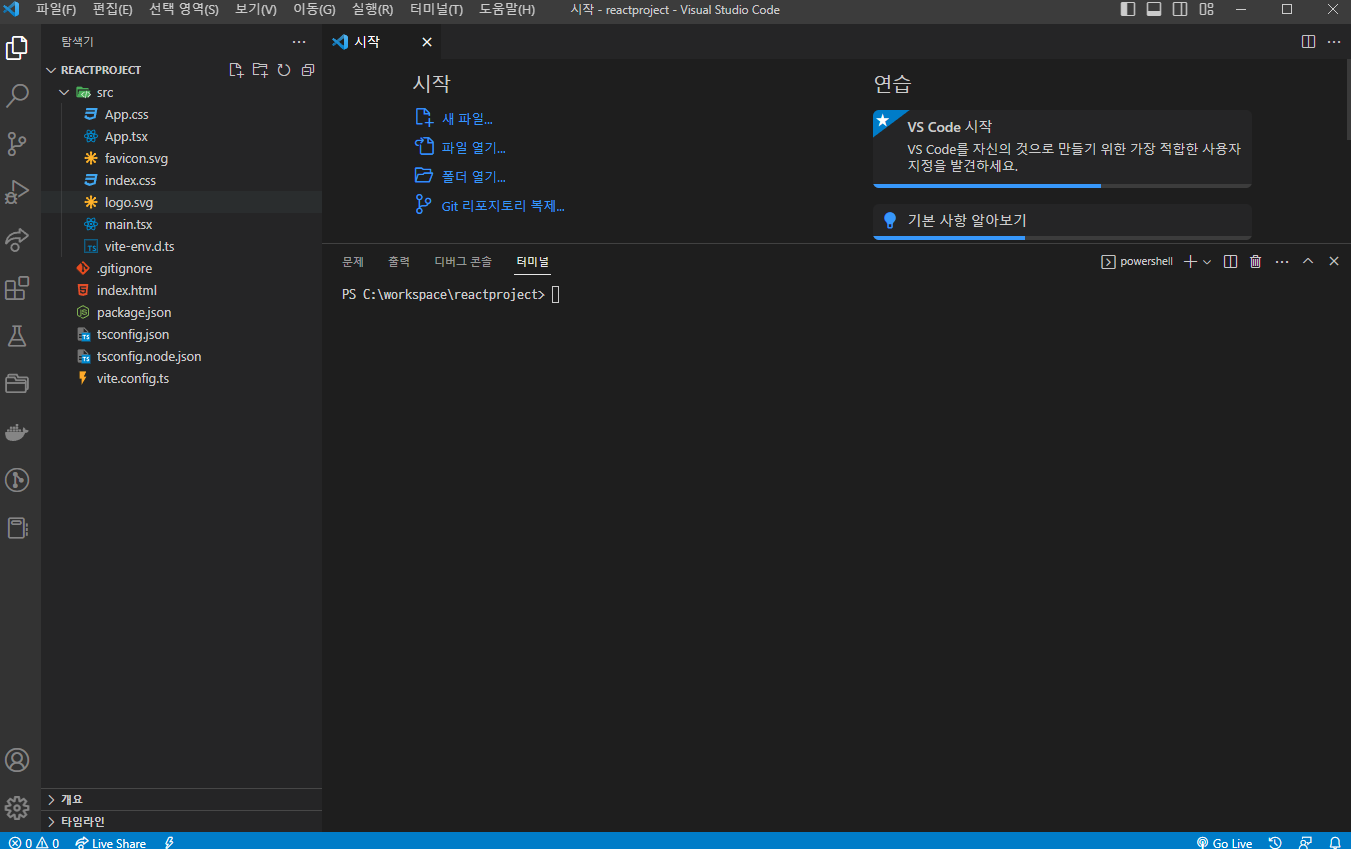Open the 도움말(H) menu

coord(507,9)
